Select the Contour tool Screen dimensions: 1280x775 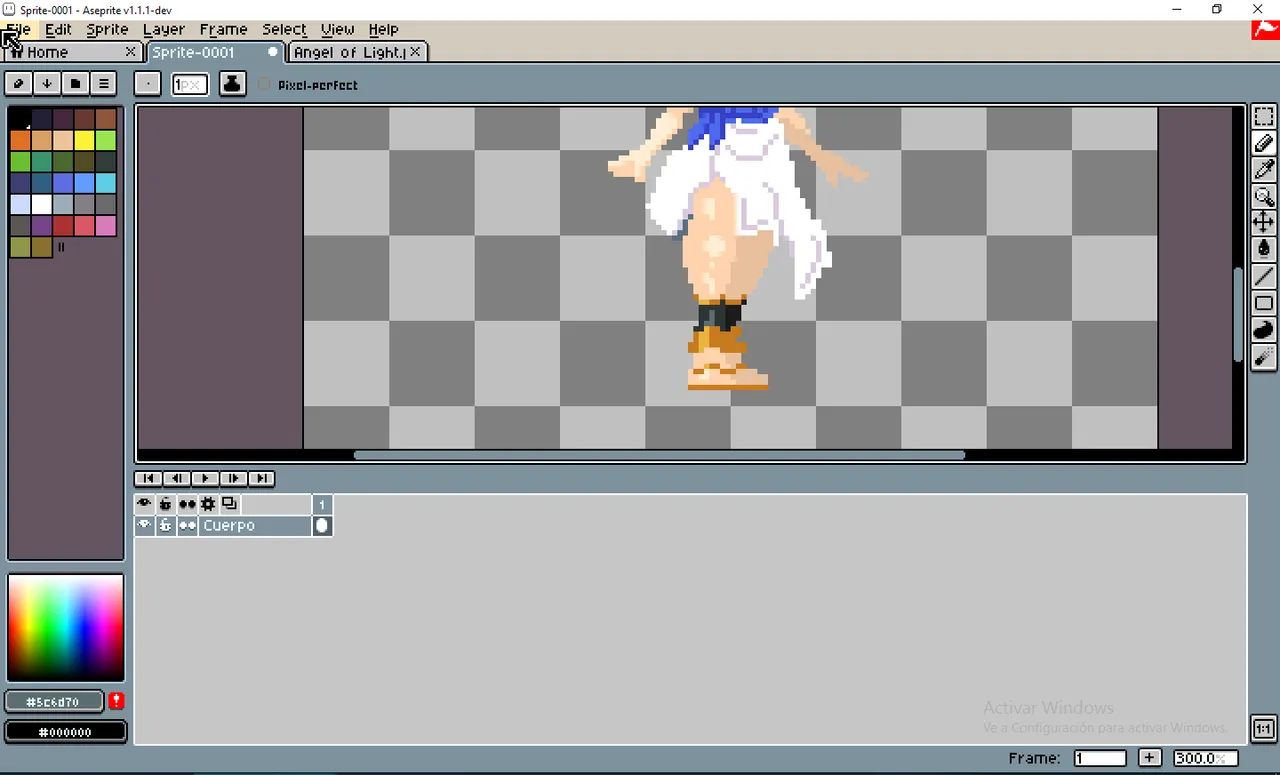(x=1263, y=330)
